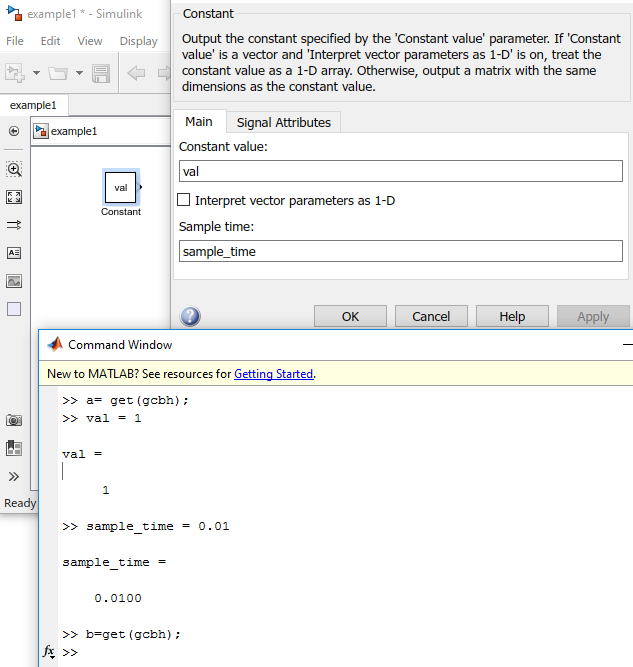Click the Hide/Show Explorer Bar circle icon
633x667 pixels.
[x=14, y=131]
